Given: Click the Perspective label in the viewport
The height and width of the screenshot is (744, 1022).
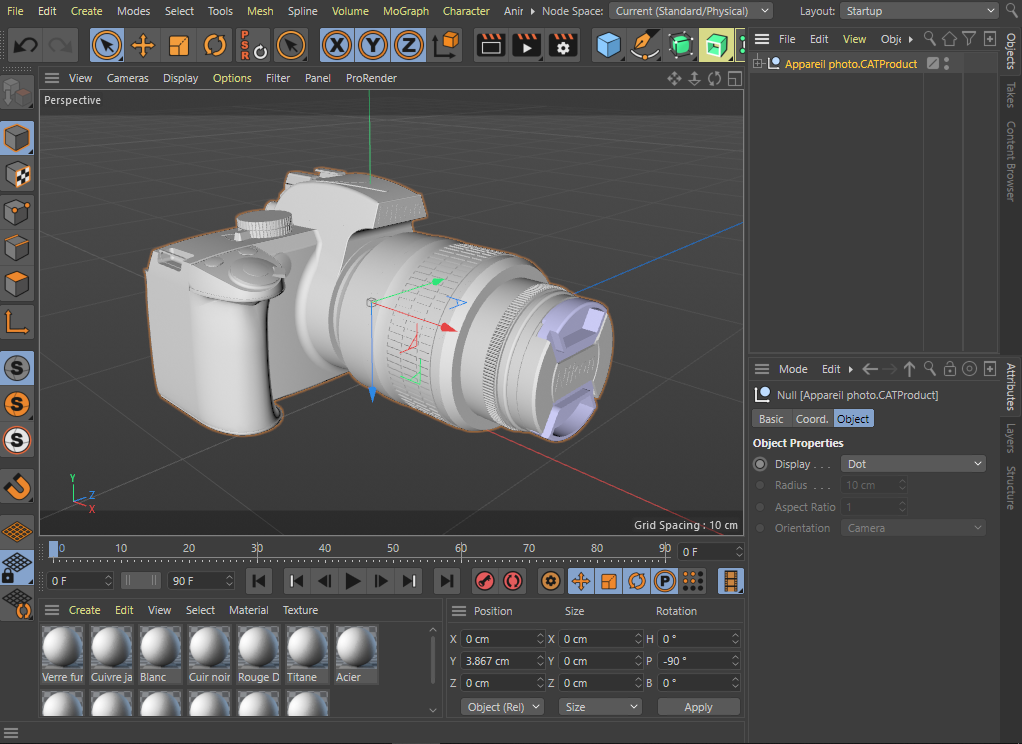Looking at the screenshot, I should (73, 100).
